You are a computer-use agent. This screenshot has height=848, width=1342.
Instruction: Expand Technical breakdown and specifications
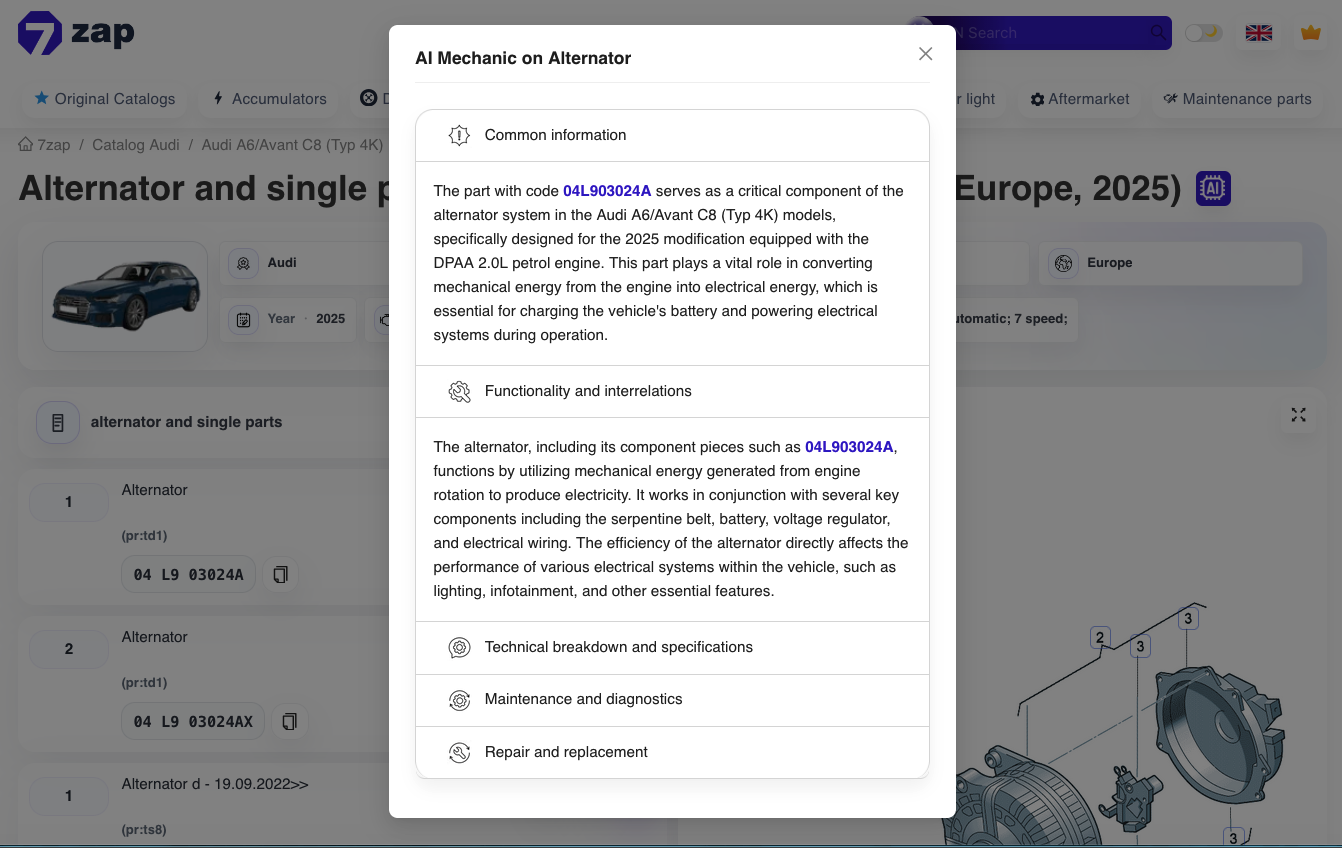672,647
